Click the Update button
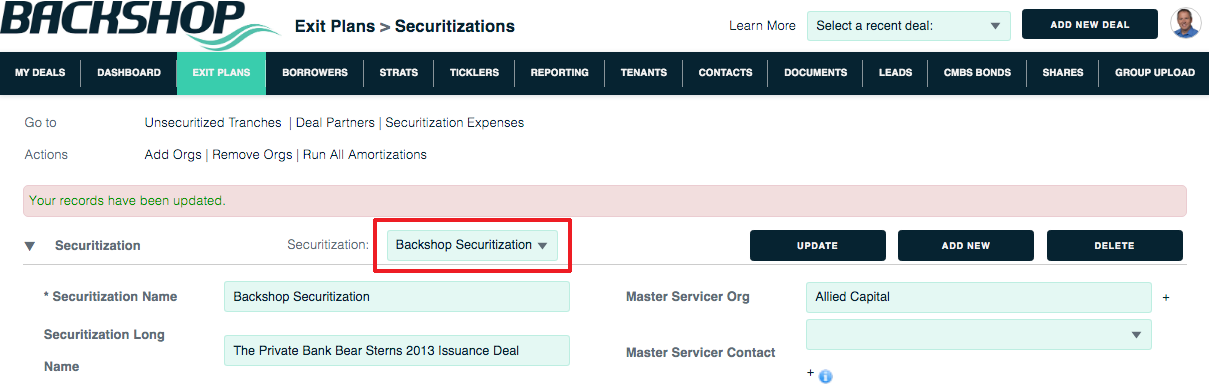 tap(817, 245)
